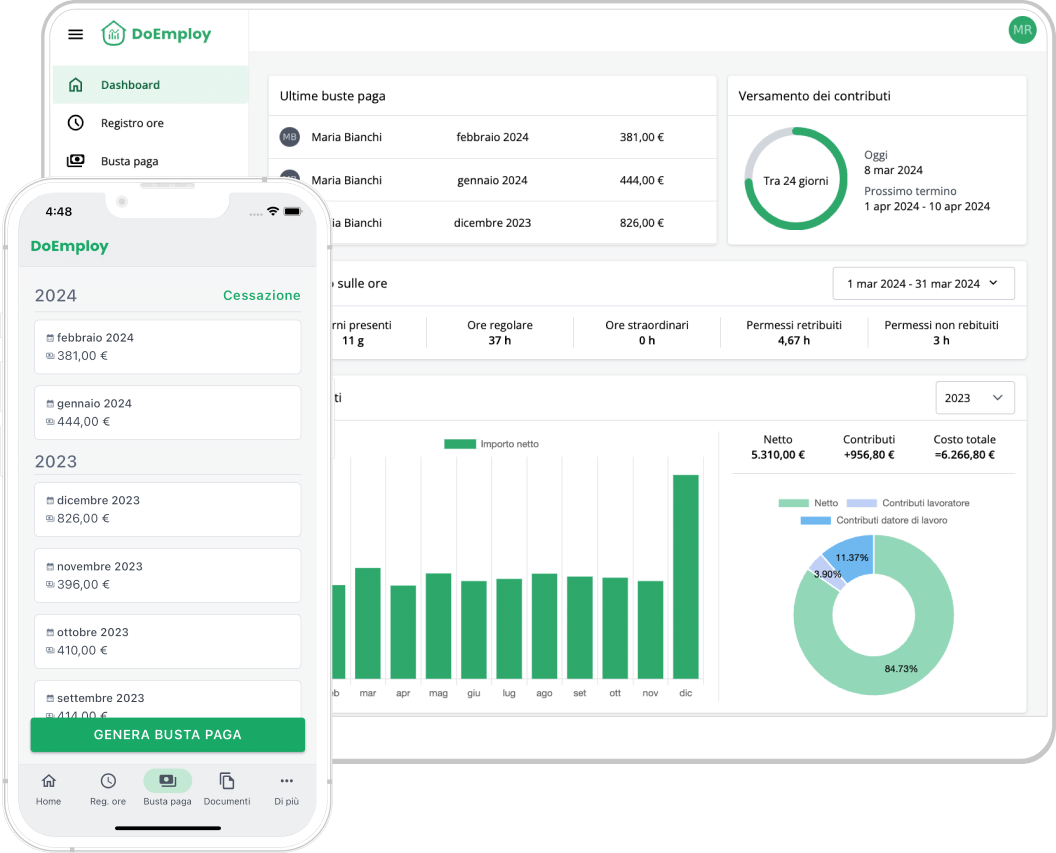This screenshot has height=853, width=1056.
Task: Toggle Contributi datore di lavoro legend
Action: point(874,520)
